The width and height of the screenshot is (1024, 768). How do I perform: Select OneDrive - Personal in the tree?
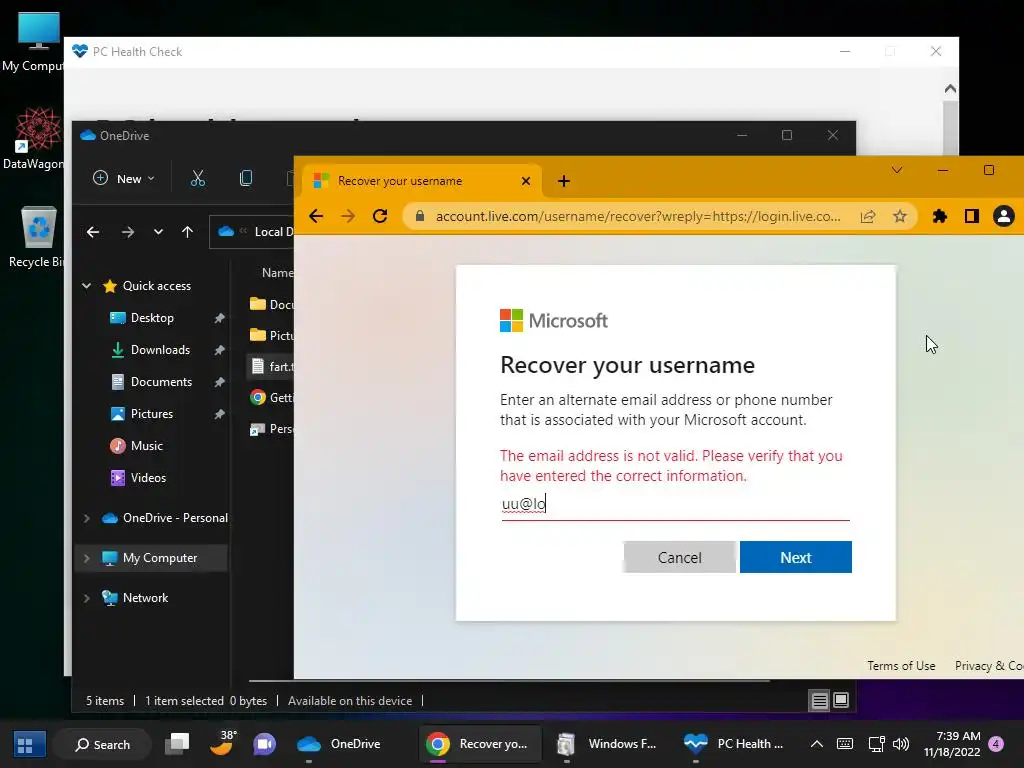coord(175,518)
